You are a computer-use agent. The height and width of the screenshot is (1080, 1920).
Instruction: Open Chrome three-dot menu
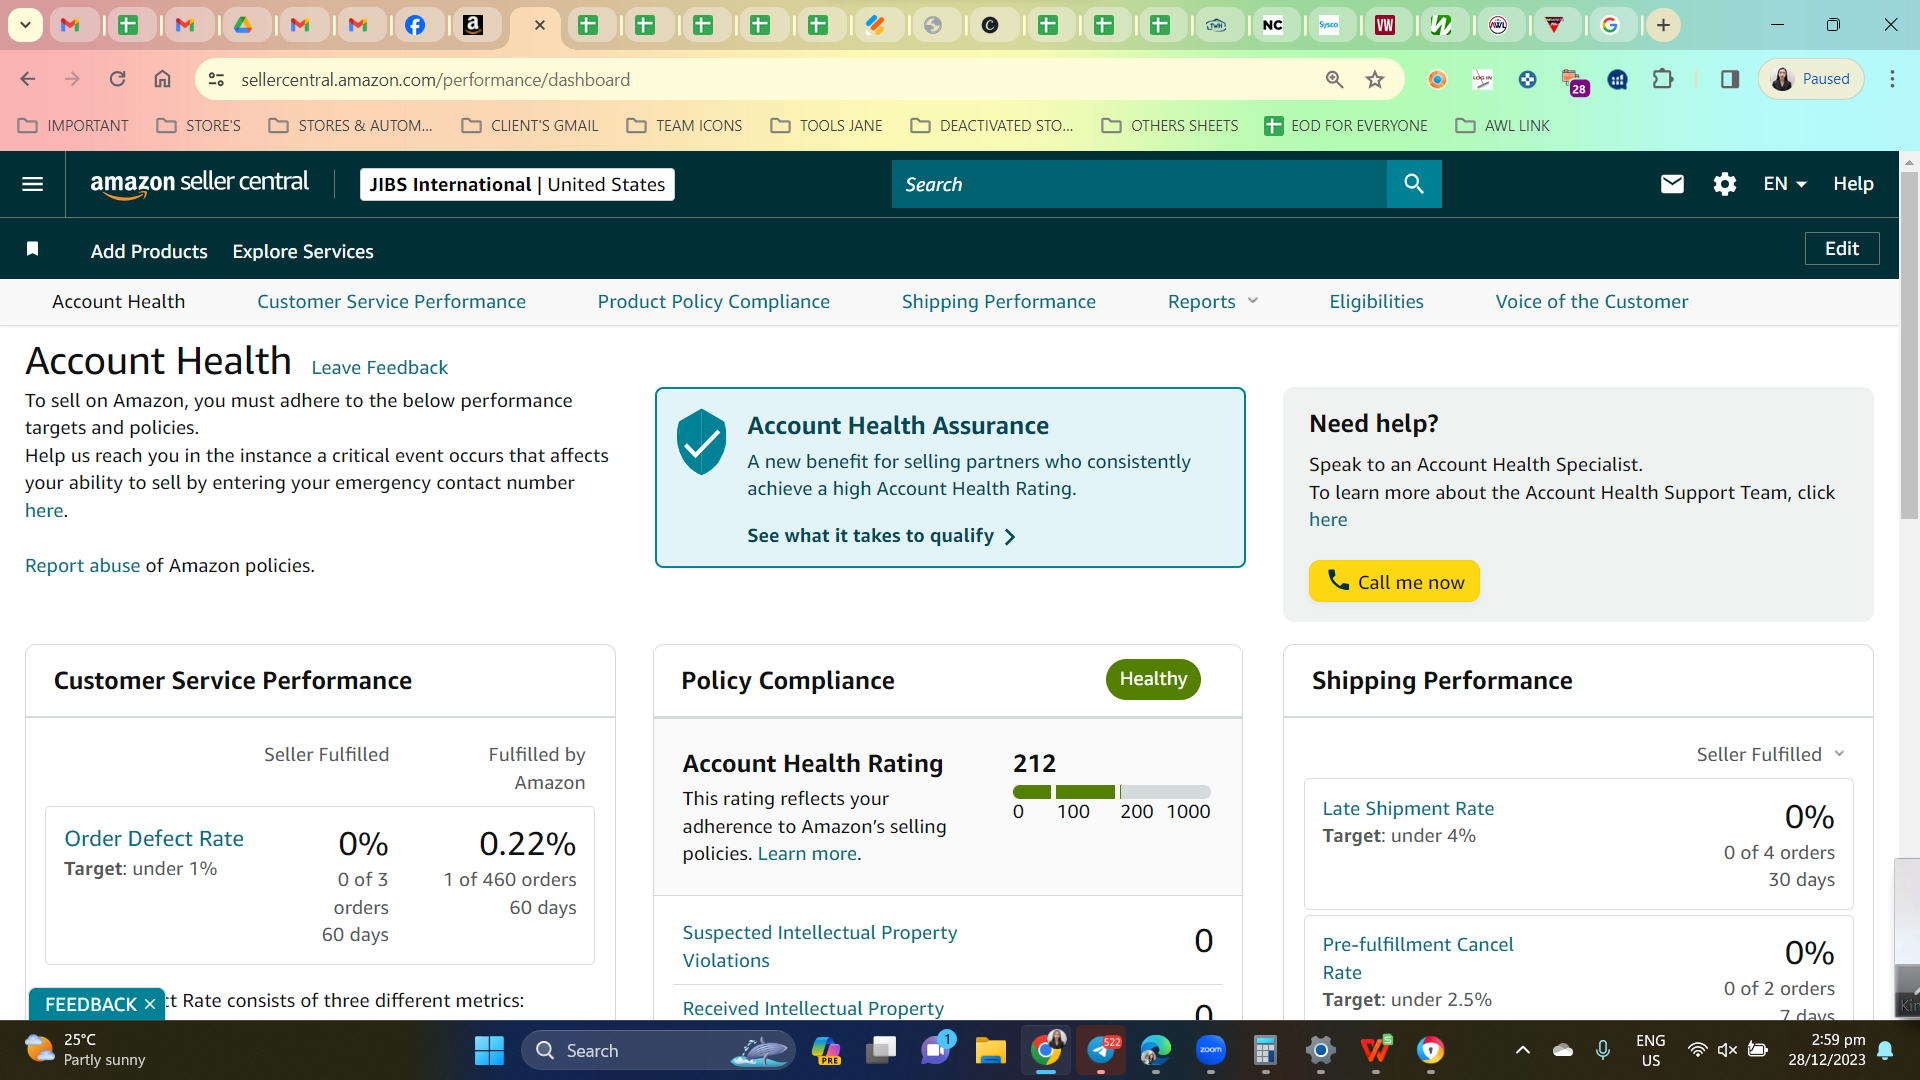(x=1892, y=79)
